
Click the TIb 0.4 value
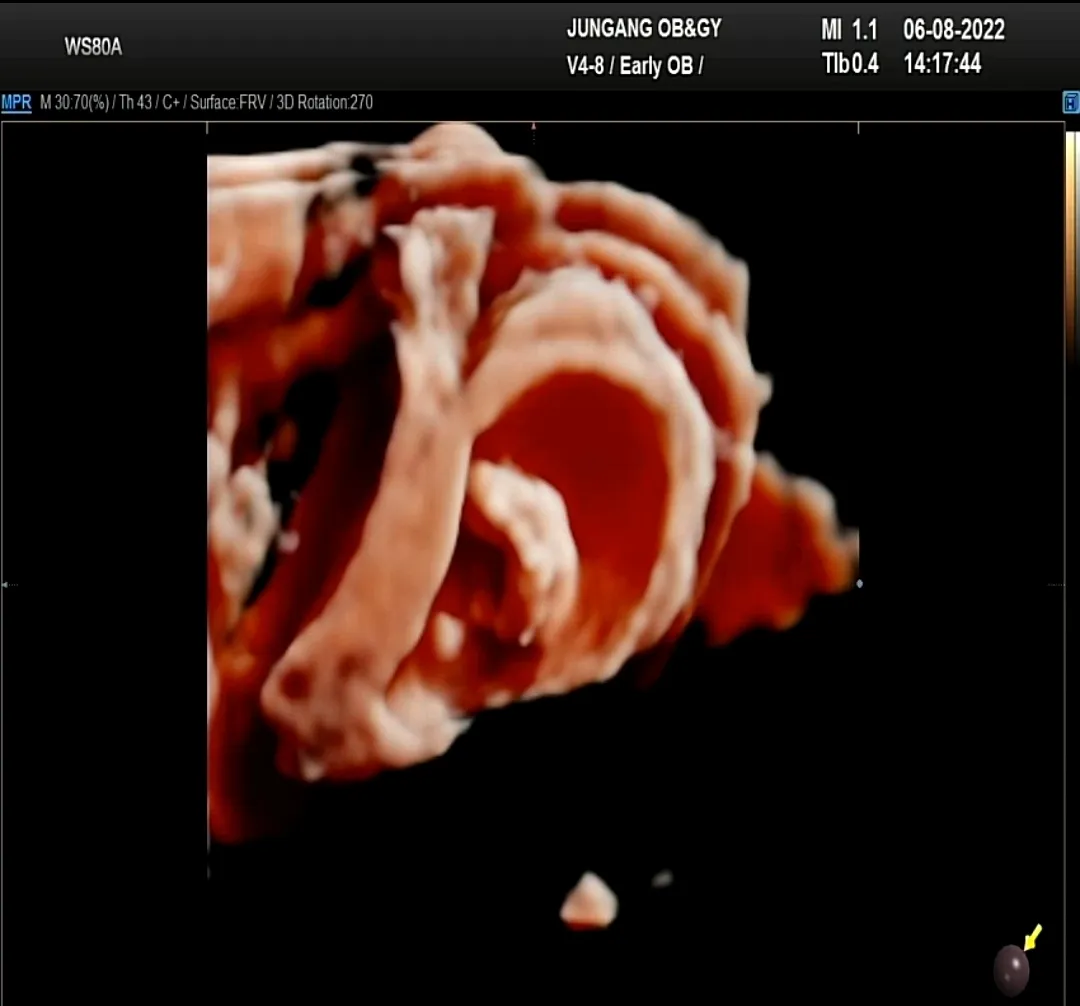click(x=850, y=63)
